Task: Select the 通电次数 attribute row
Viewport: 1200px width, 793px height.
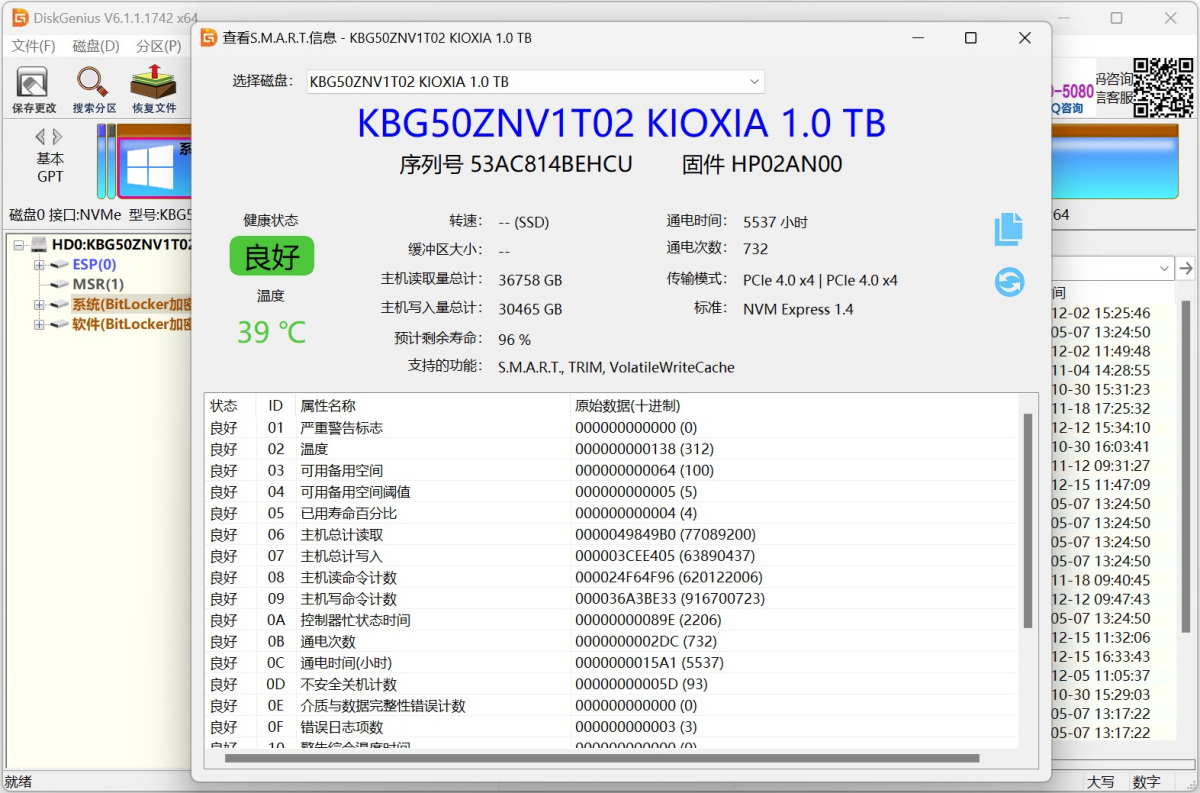Action: coord(328,641)
